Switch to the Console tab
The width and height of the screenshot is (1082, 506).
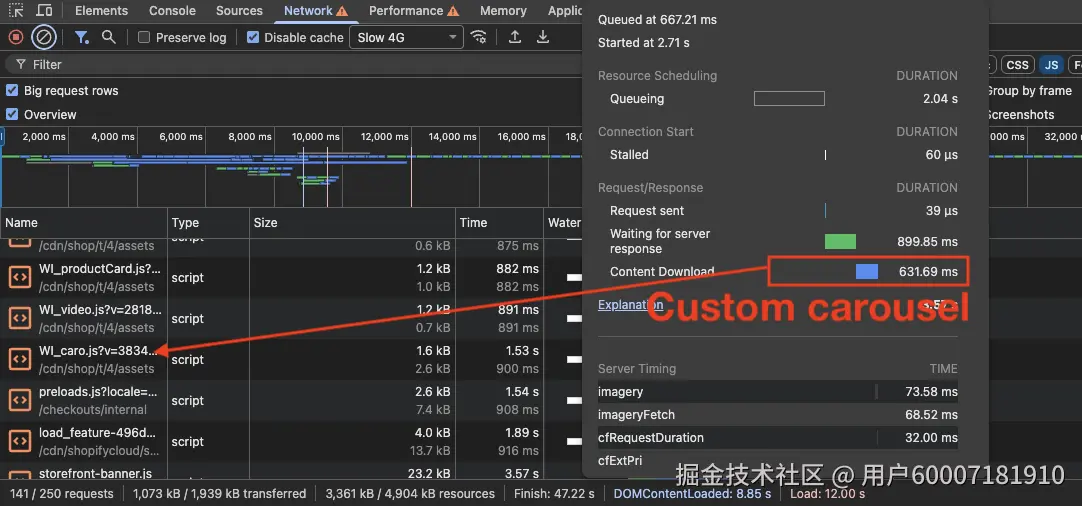click(x=172, y=11)
